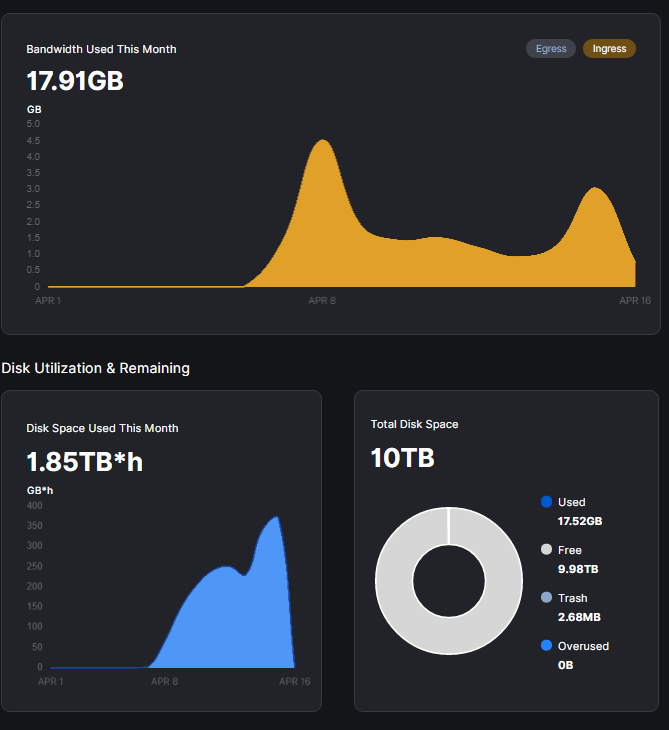This screenshot has height=730, width=669.
Task: Click the Overused legend dot
Action: [546, 646]
